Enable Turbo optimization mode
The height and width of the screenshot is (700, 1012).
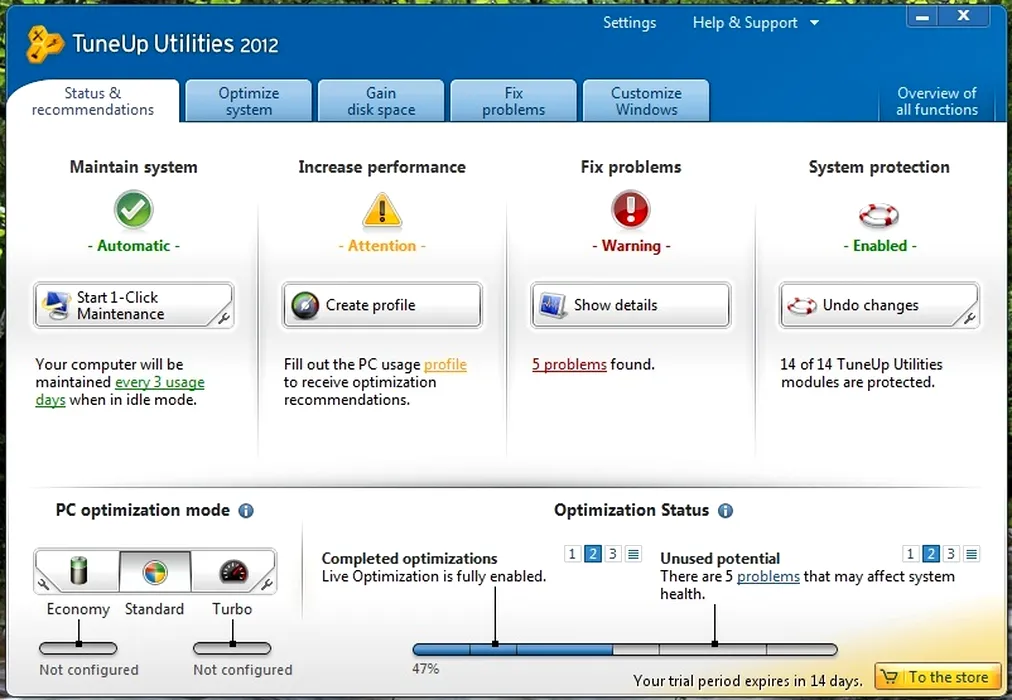click(x=232, y=572)
